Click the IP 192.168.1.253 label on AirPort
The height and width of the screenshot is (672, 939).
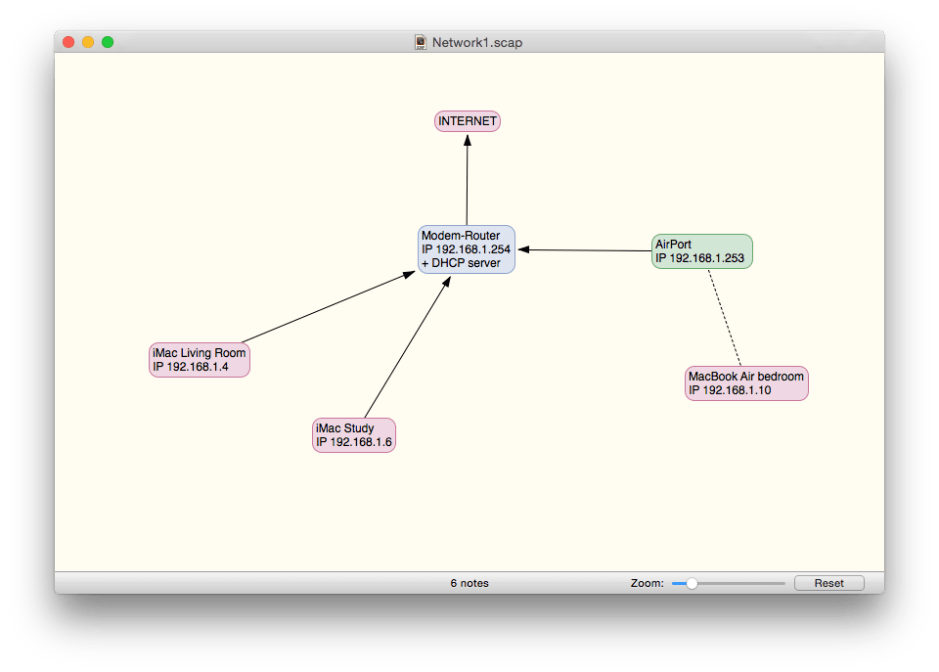pos(700,256)
